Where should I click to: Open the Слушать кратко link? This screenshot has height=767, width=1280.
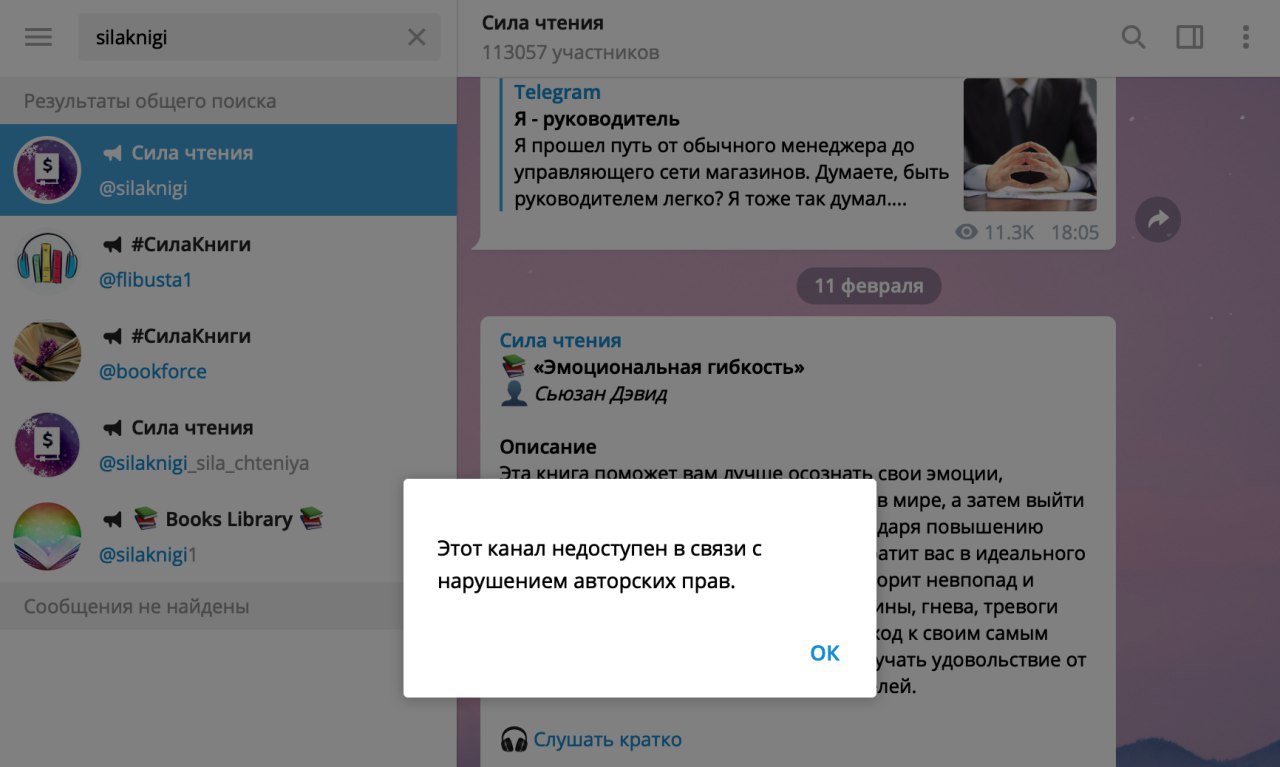[607, 740]
